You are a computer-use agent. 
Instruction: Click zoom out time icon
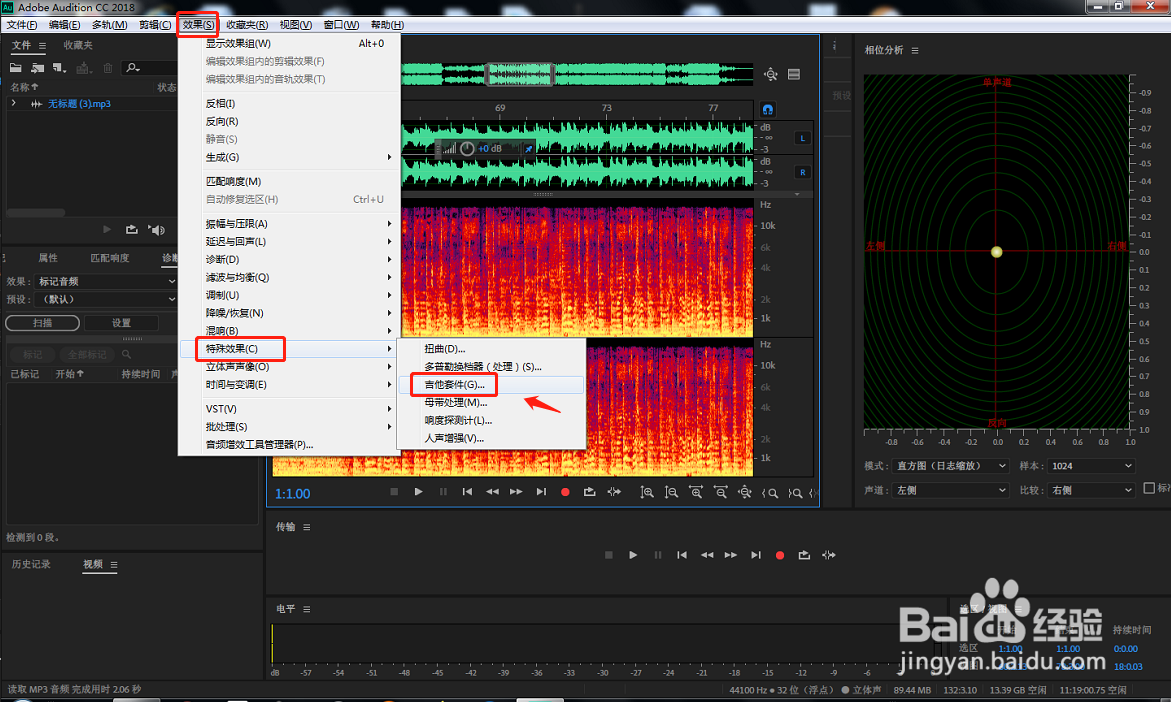(720, 492)
